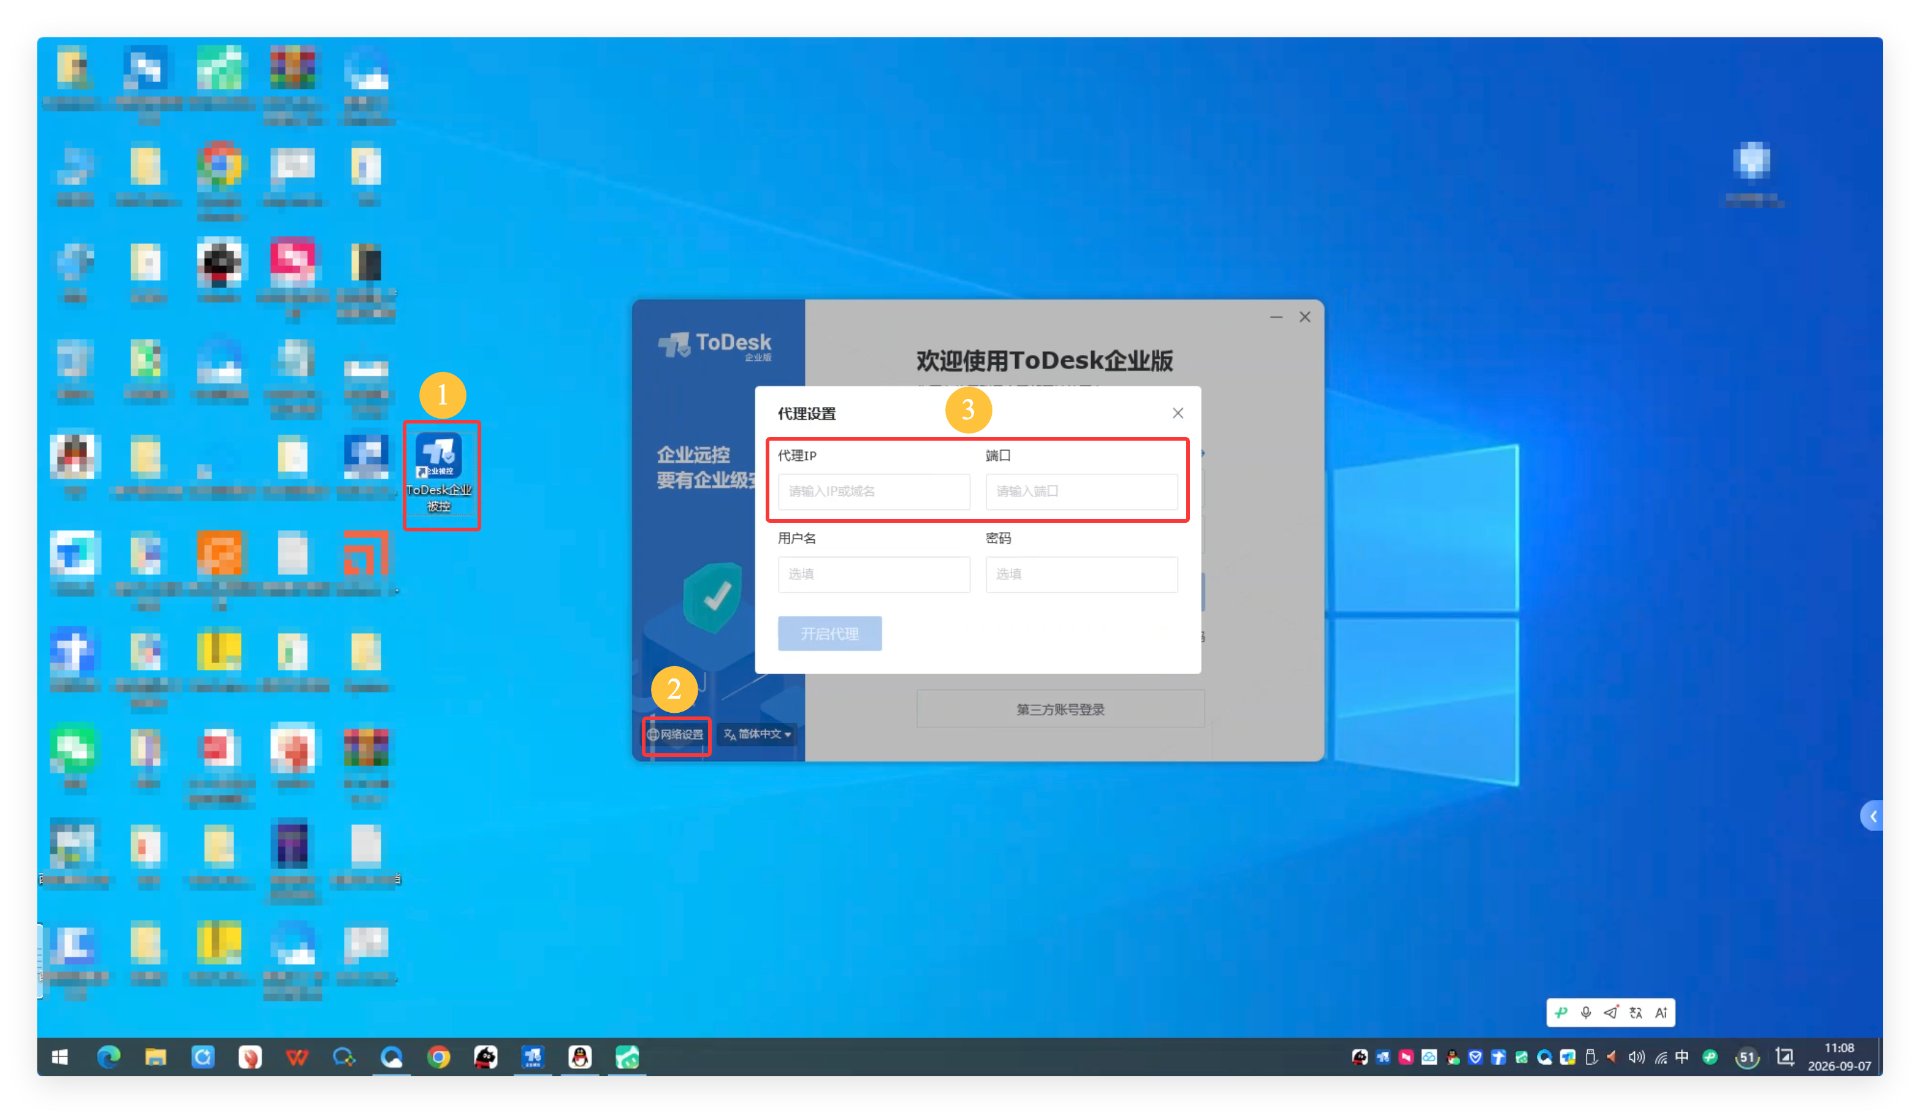Open the USB safely-remove tray icon
This screenshot has height=1113, width=1920.
[x=1591, y=1057]
